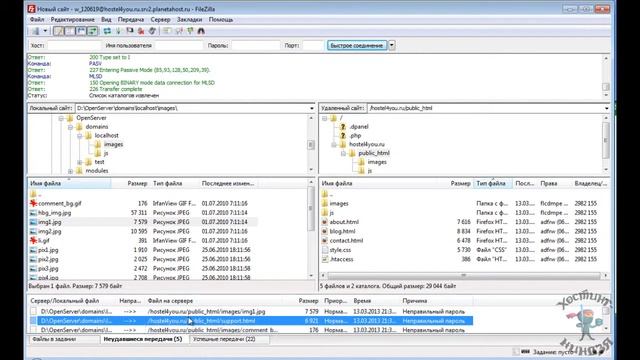Screen dimensions: 640x360
Task: Expand test folder in local tree
Action: [80, 162]
